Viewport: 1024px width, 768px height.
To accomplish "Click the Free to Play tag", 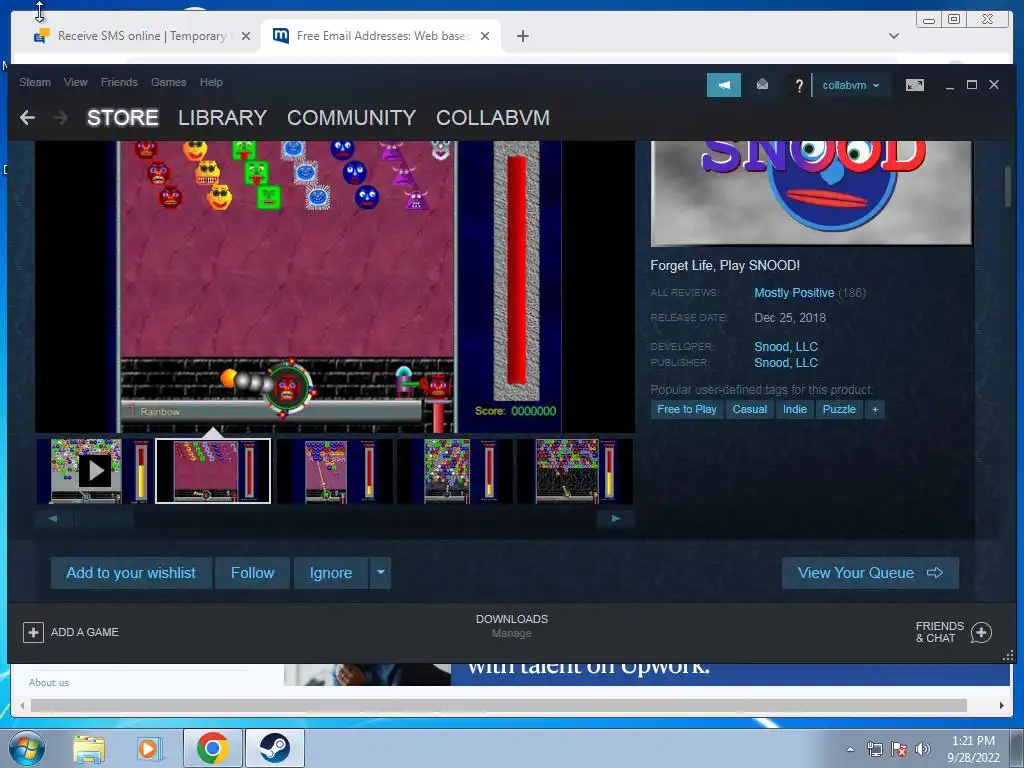I will [x=686, y=409].
